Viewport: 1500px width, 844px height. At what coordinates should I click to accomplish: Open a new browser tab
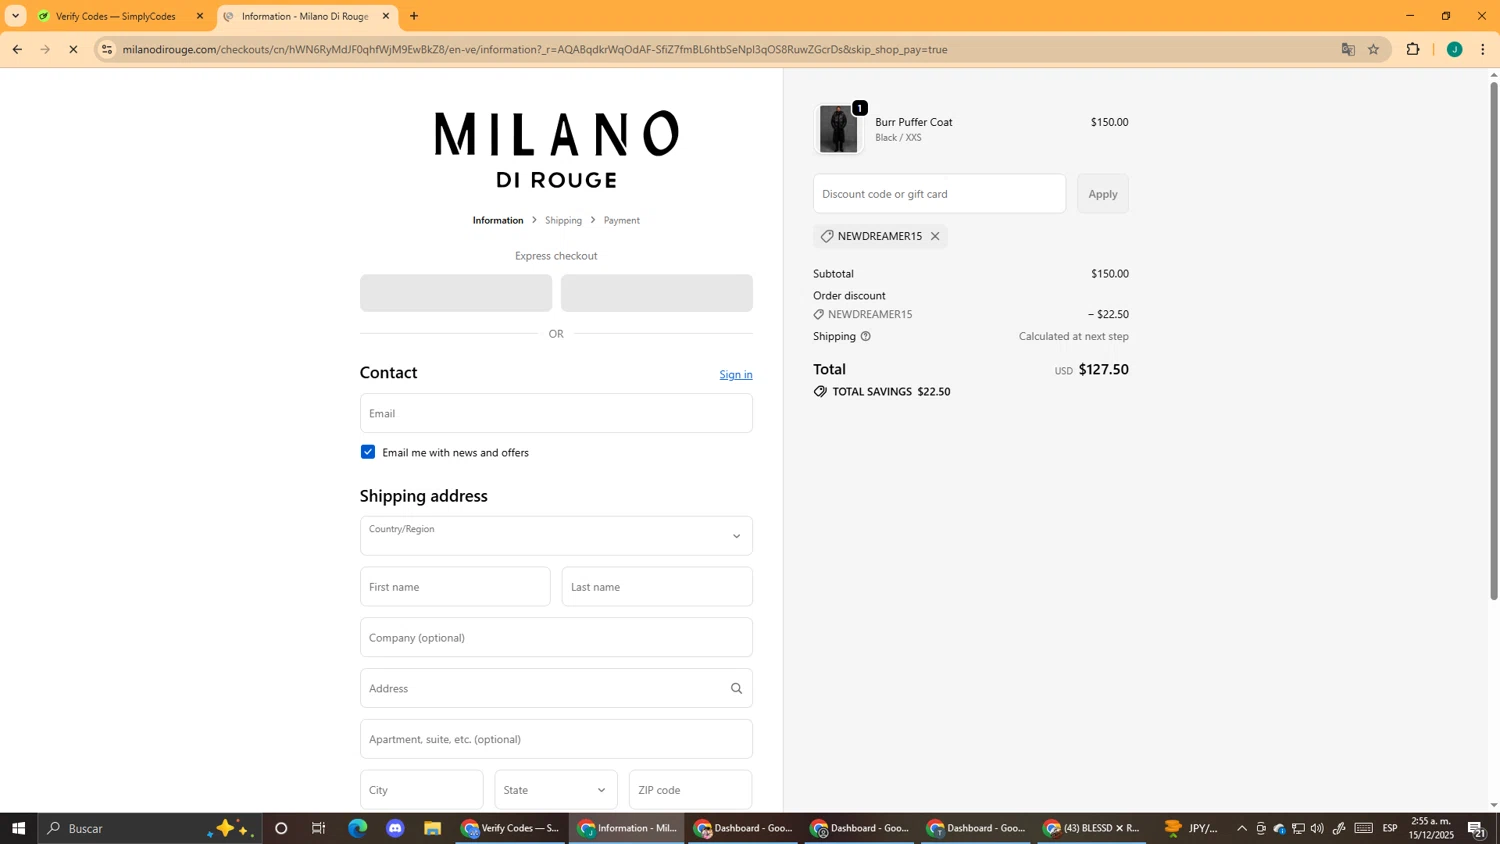414,16
